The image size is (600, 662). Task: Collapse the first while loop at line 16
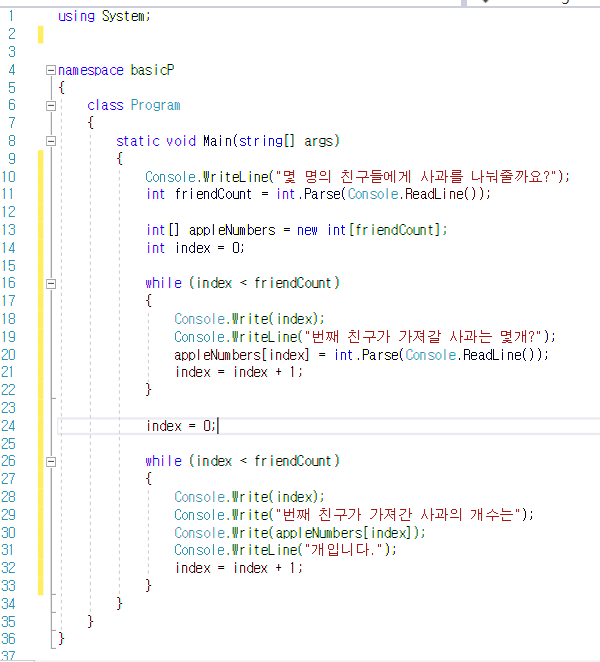(x=51, y=284)
